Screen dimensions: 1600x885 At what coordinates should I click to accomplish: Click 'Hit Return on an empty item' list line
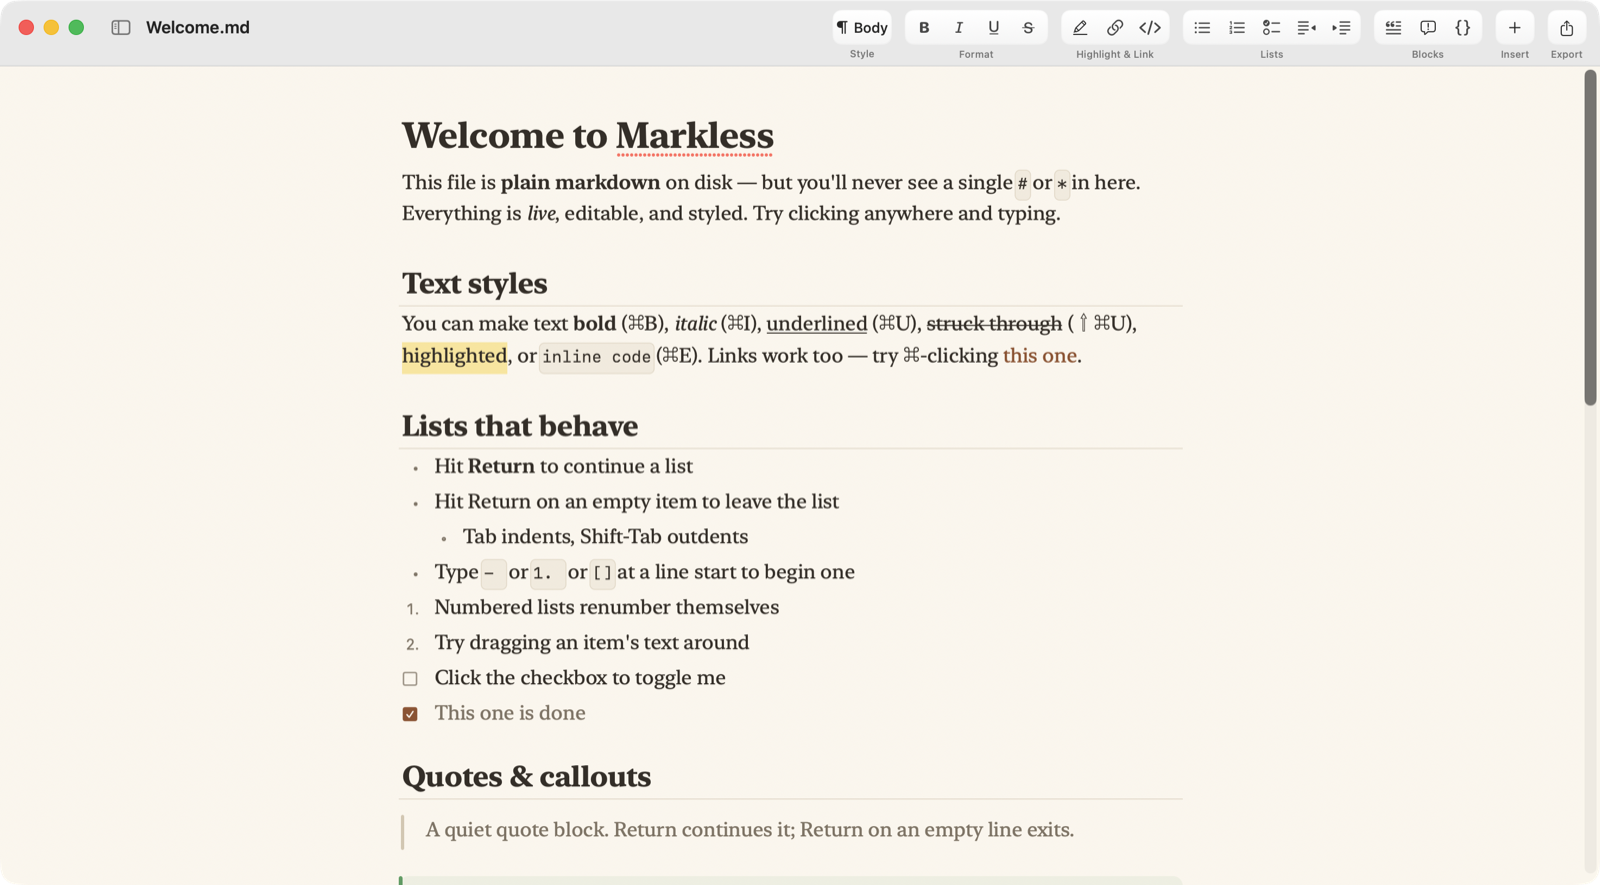[x=636, y=502]
